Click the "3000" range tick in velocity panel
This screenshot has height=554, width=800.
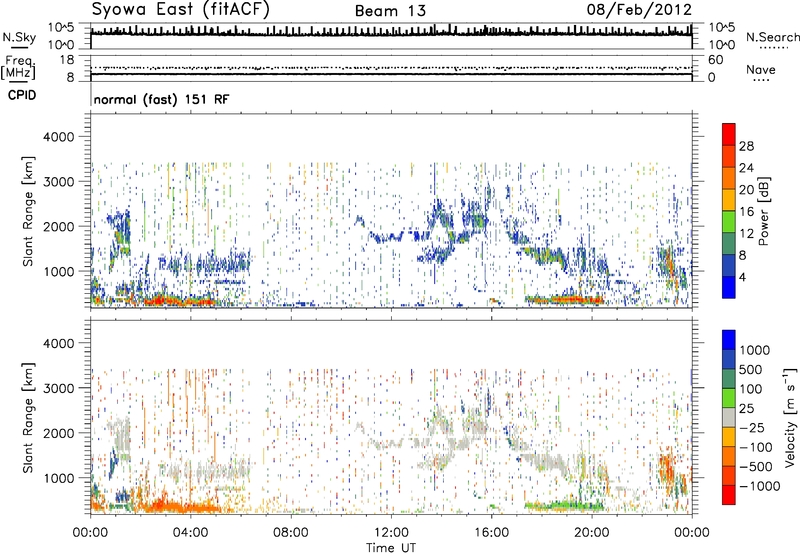click(58, 388)
